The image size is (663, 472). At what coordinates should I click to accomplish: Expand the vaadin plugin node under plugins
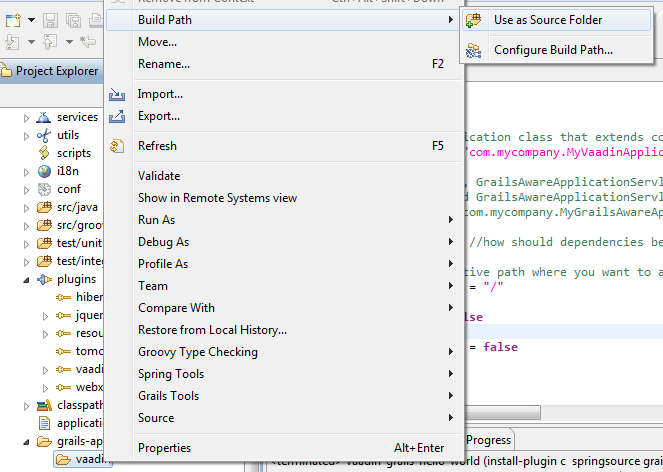(x=45, y=370)
